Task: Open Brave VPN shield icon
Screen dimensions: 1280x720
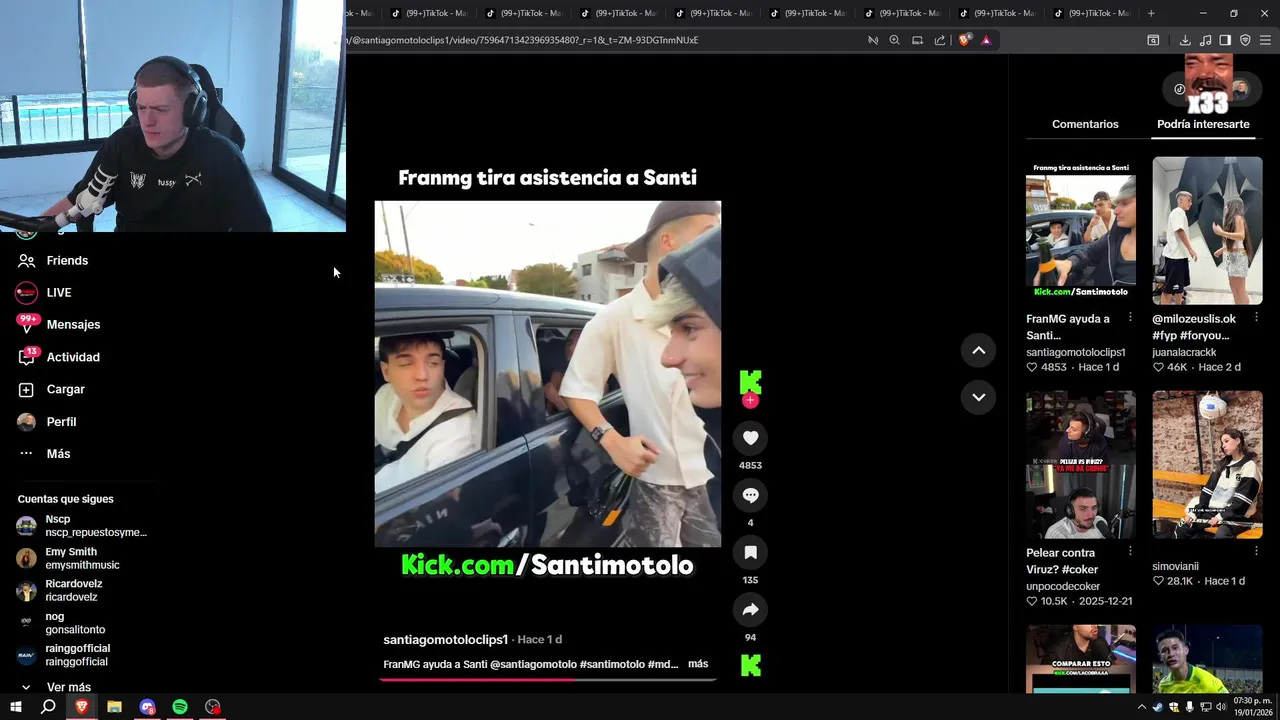Action: pos(1245,40)
